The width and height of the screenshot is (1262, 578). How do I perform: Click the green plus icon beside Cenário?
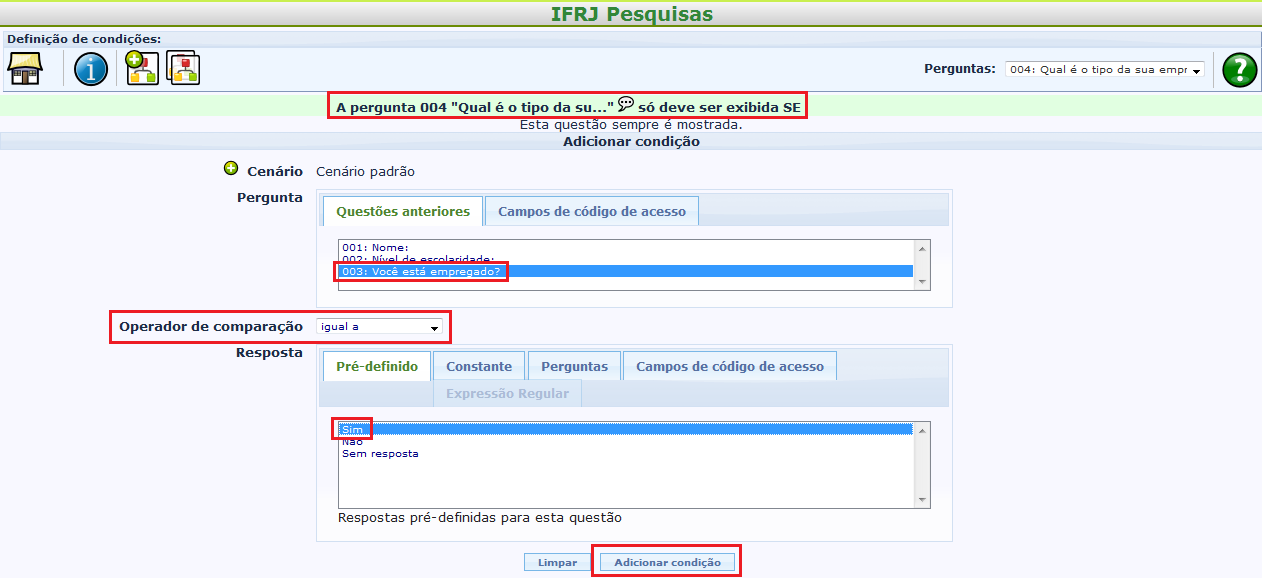pyautogui.click(x=231, y=169)
